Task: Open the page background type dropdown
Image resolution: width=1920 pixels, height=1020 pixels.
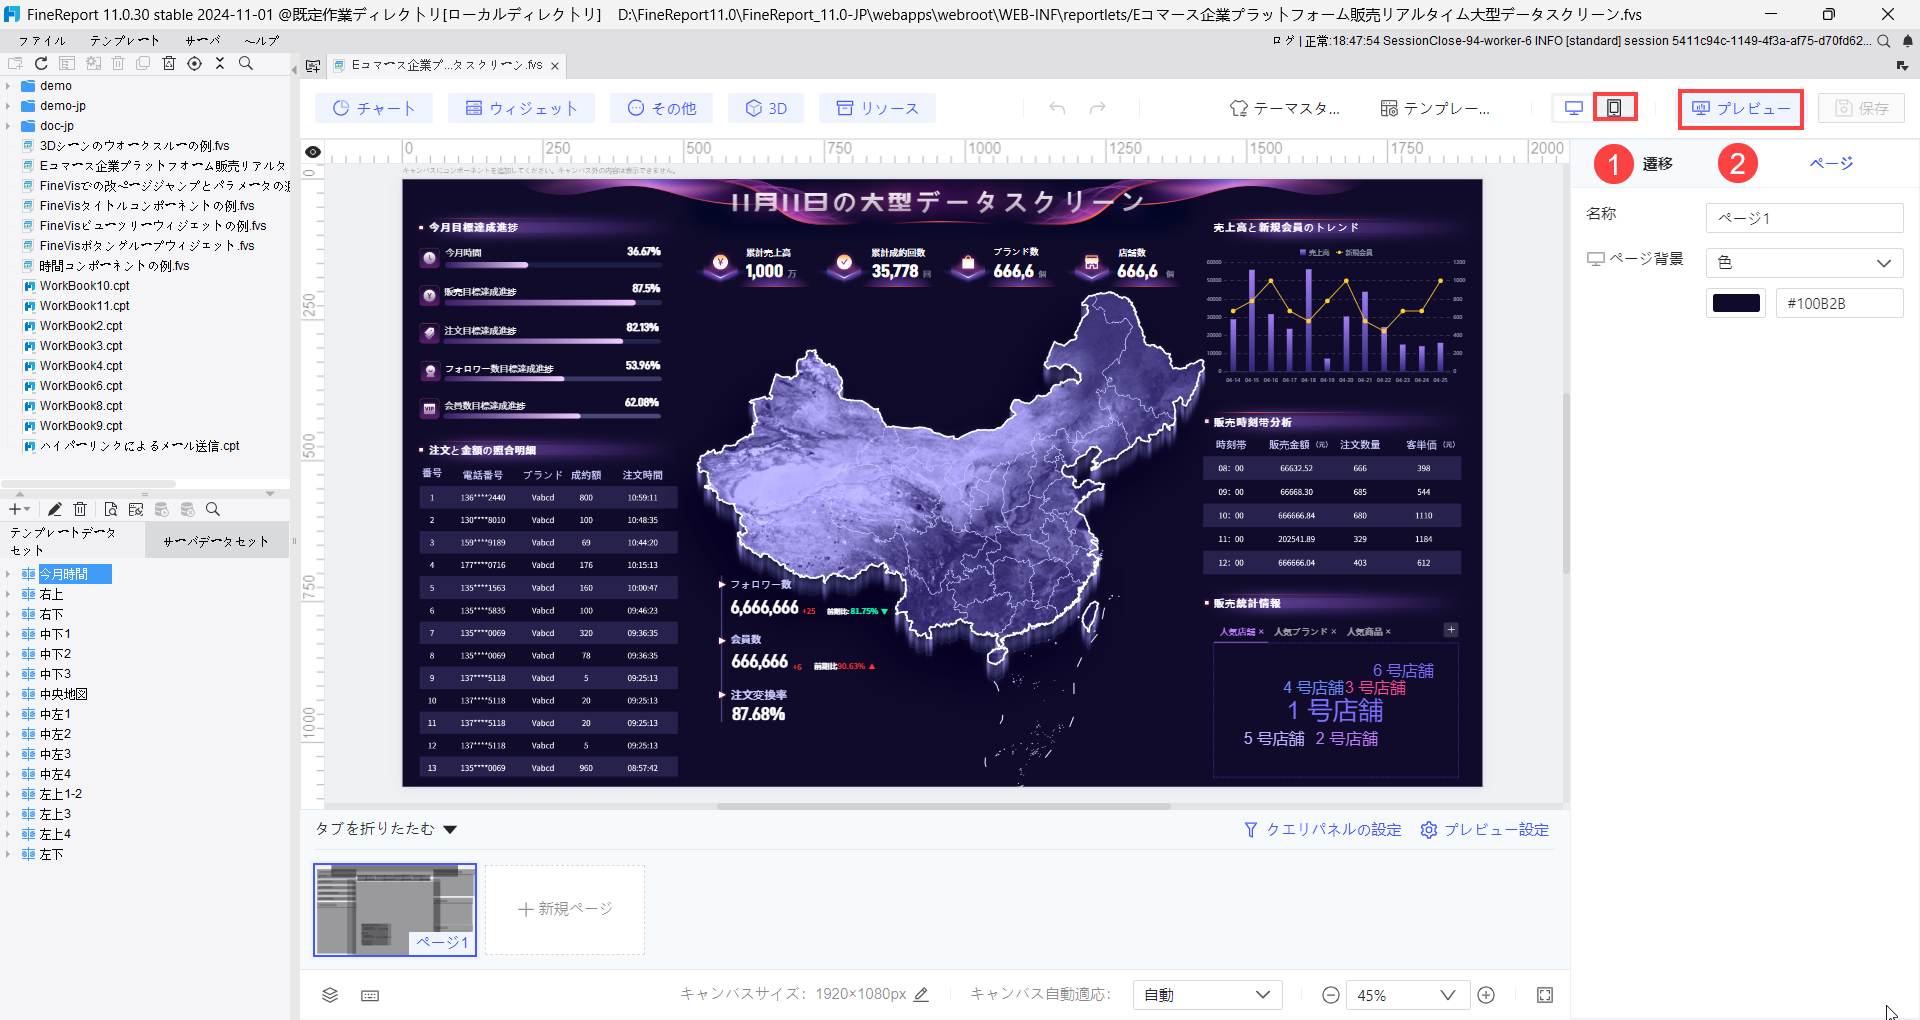Action: click(x=1804, y=263)
